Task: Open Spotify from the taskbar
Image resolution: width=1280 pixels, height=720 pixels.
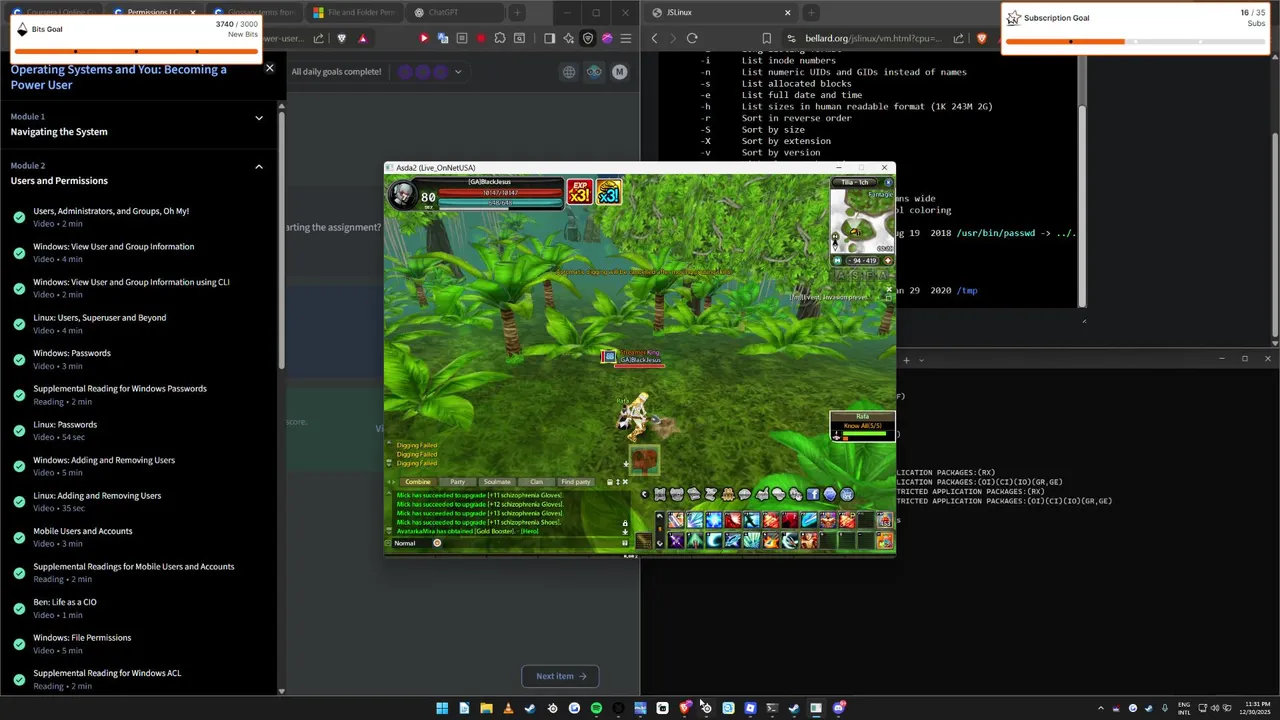Action: (x=596, y=708)
